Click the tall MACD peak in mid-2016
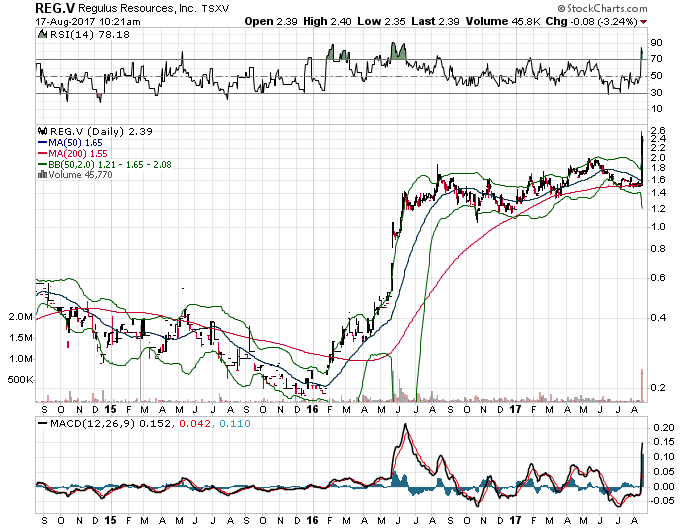 click(403, 428)
